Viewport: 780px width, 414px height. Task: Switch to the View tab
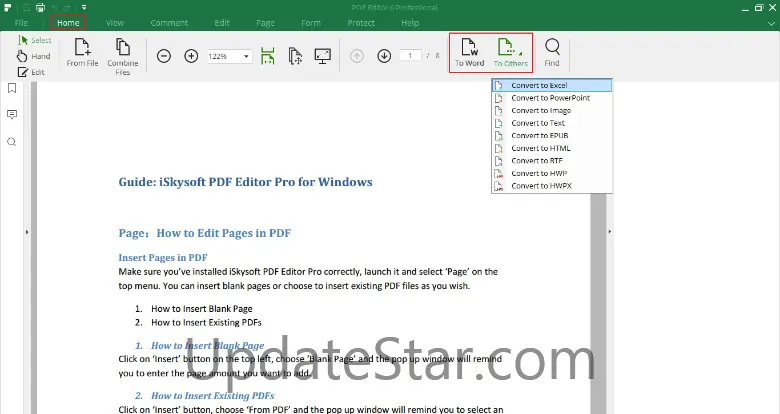pos(115,23)
